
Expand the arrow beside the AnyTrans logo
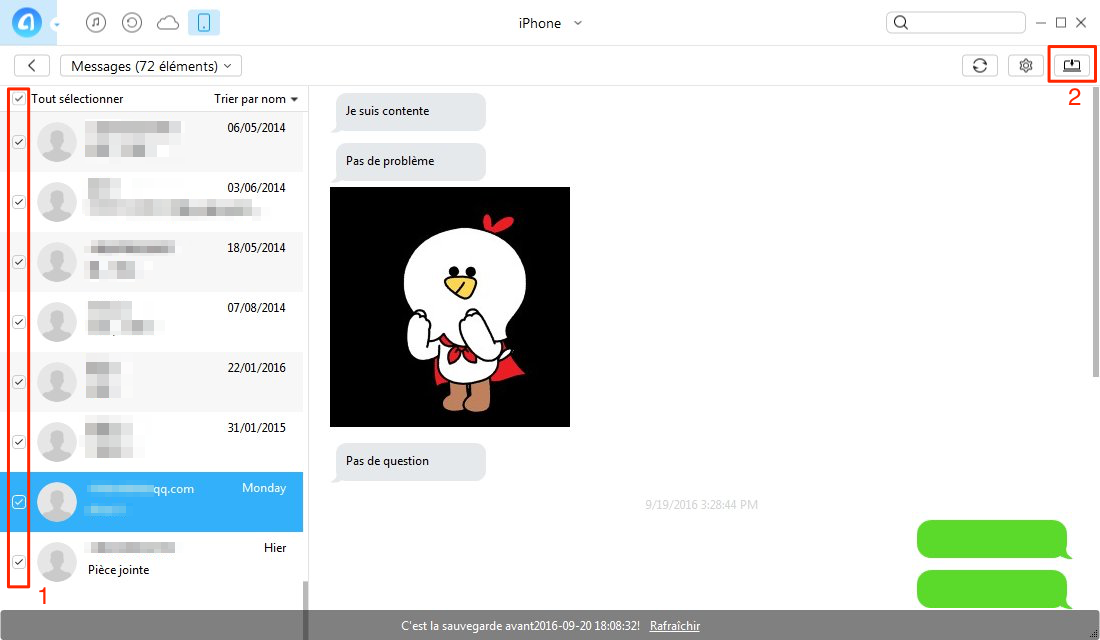56,25
